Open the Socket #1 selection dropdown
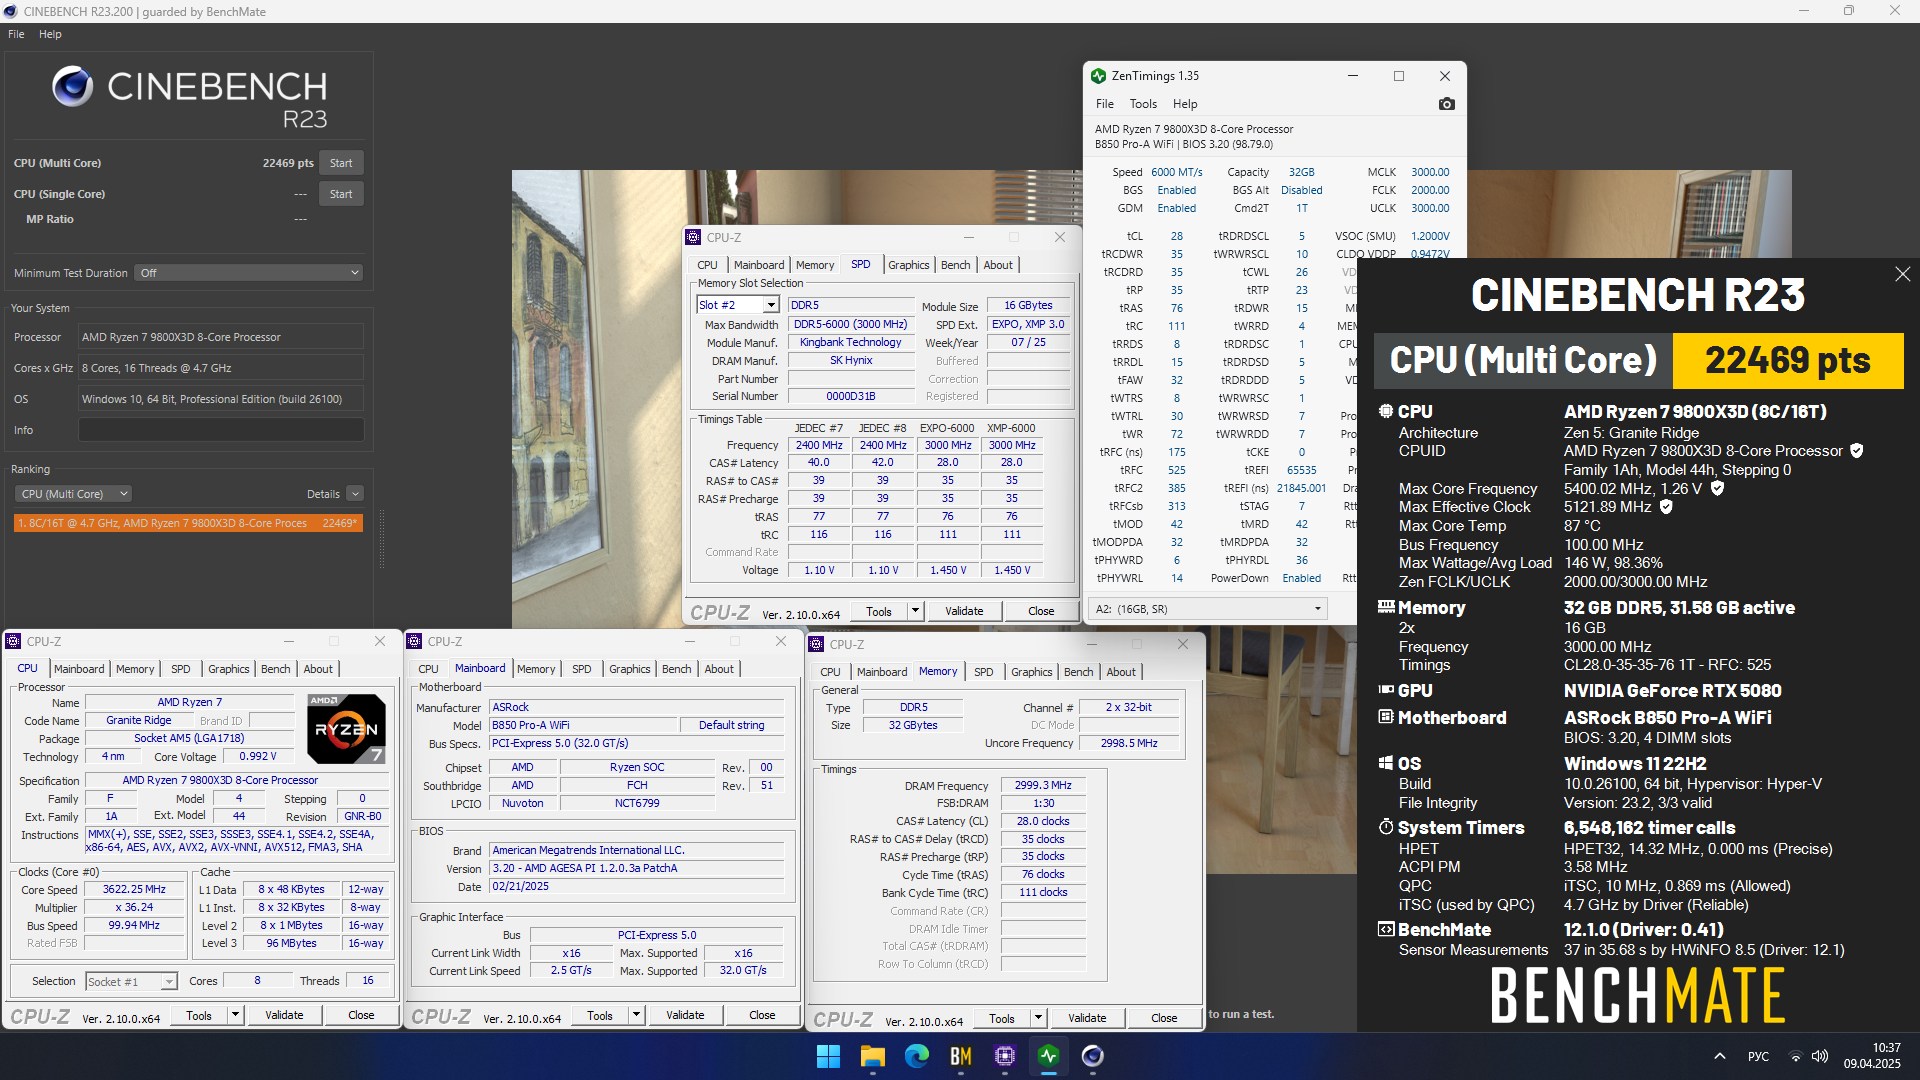Viewport: 1920px width, 1080px height. point(131,982)
